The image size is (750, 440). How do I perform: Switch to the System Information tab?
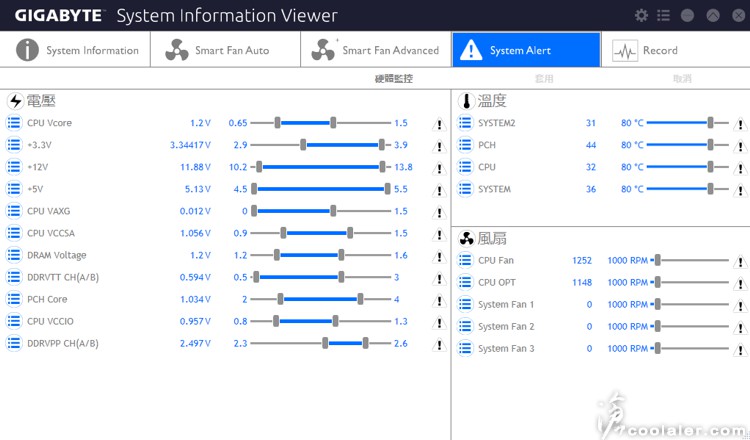(x=75, y=50)
